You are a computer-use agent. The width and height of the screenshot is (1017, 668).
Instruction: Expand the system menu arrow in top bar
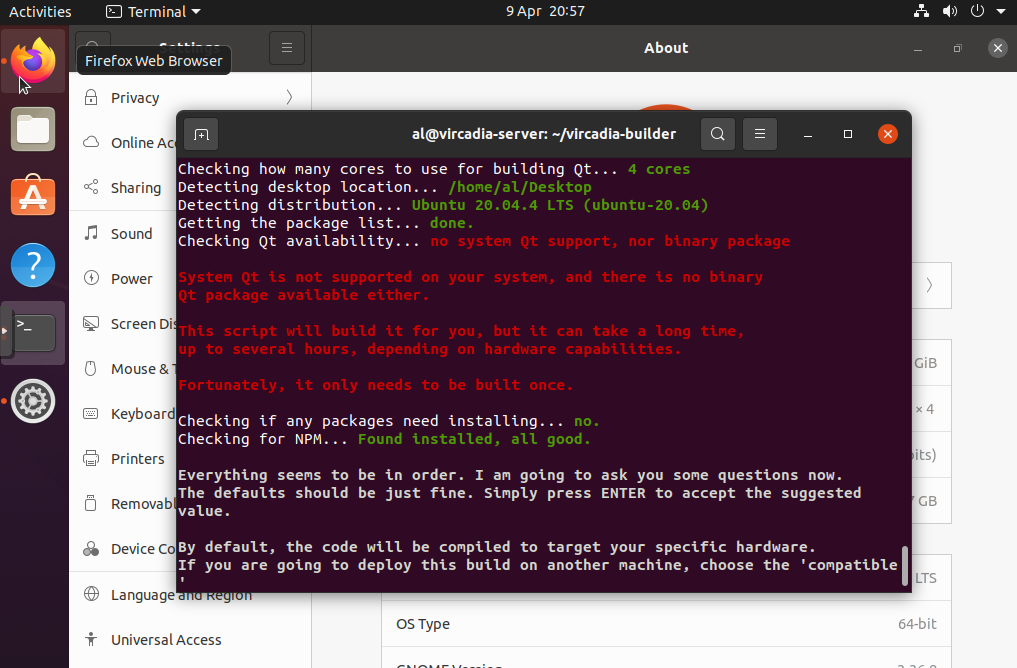click(x=1001, y=11)
